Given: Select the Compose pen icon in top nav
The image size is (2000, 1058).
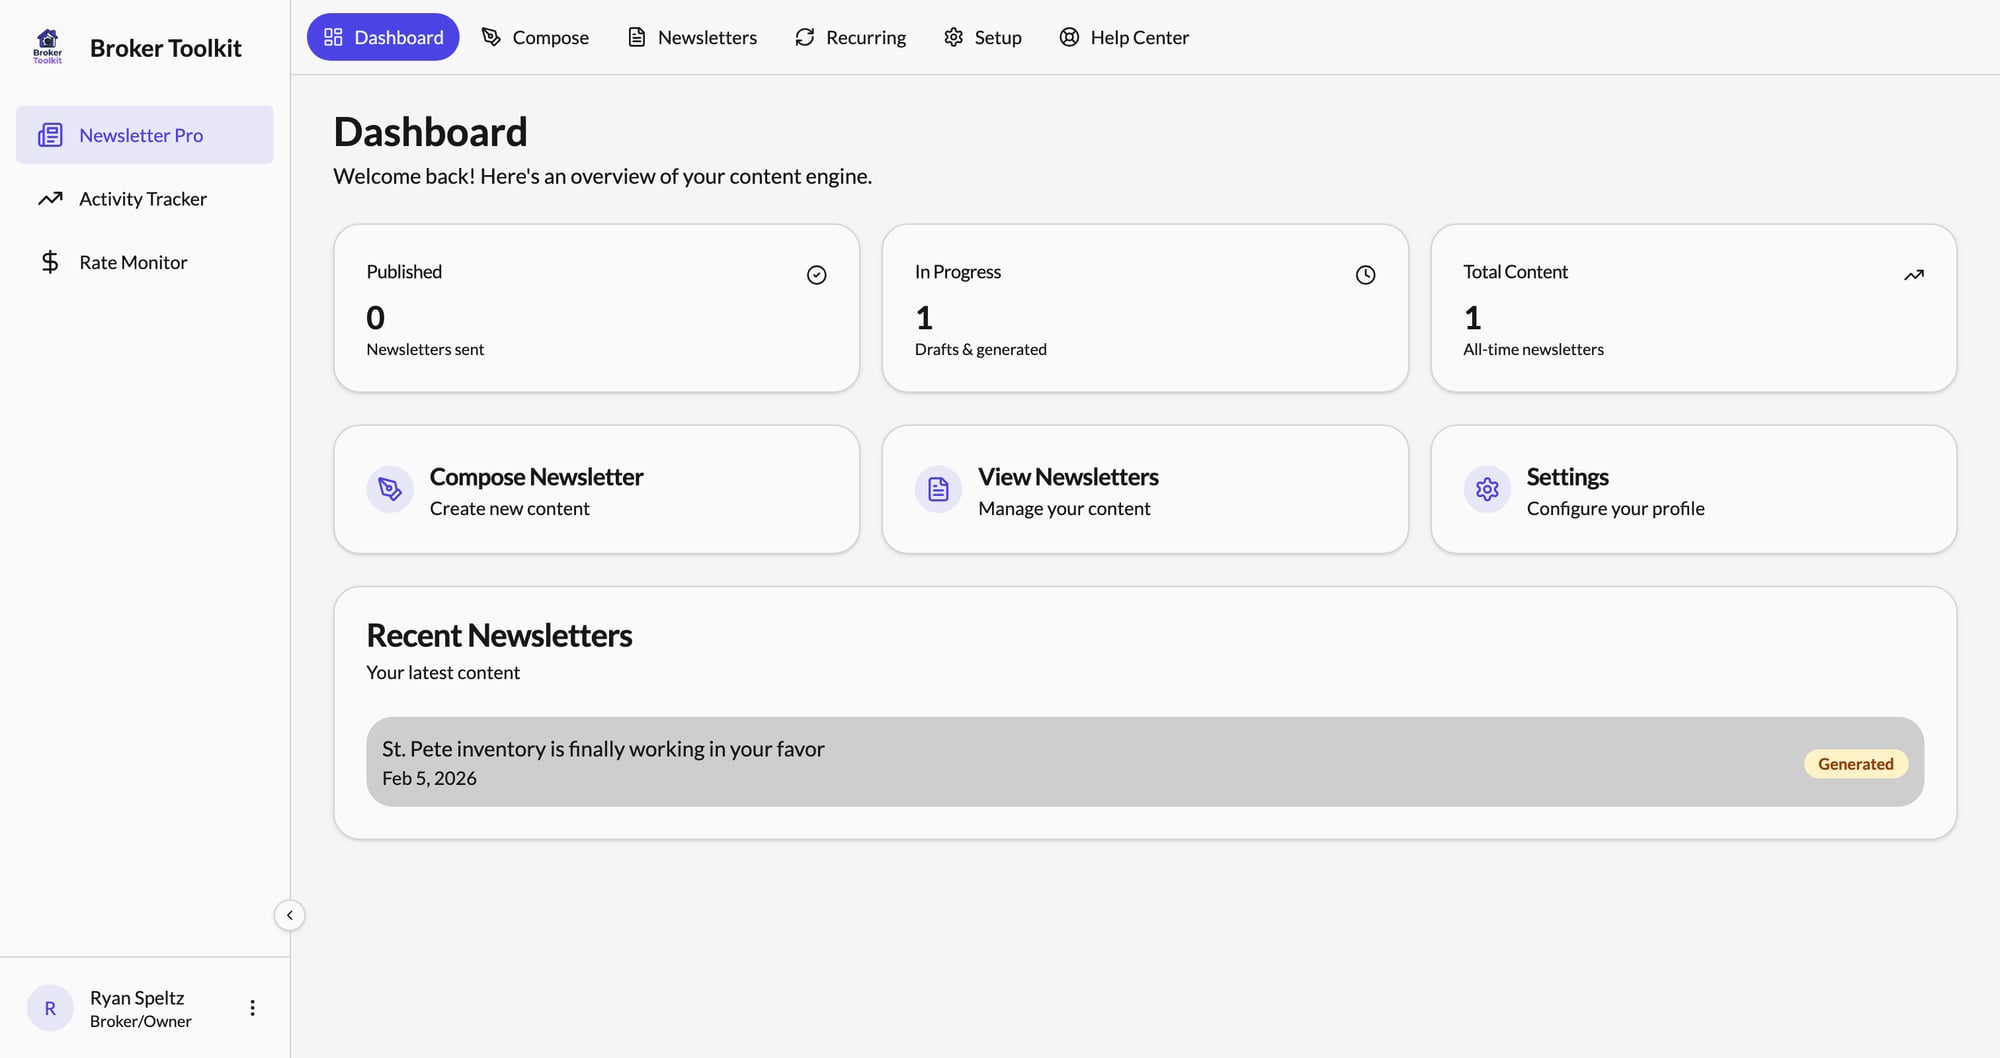Looking at the screenshot, I should [x=491, y=36].
